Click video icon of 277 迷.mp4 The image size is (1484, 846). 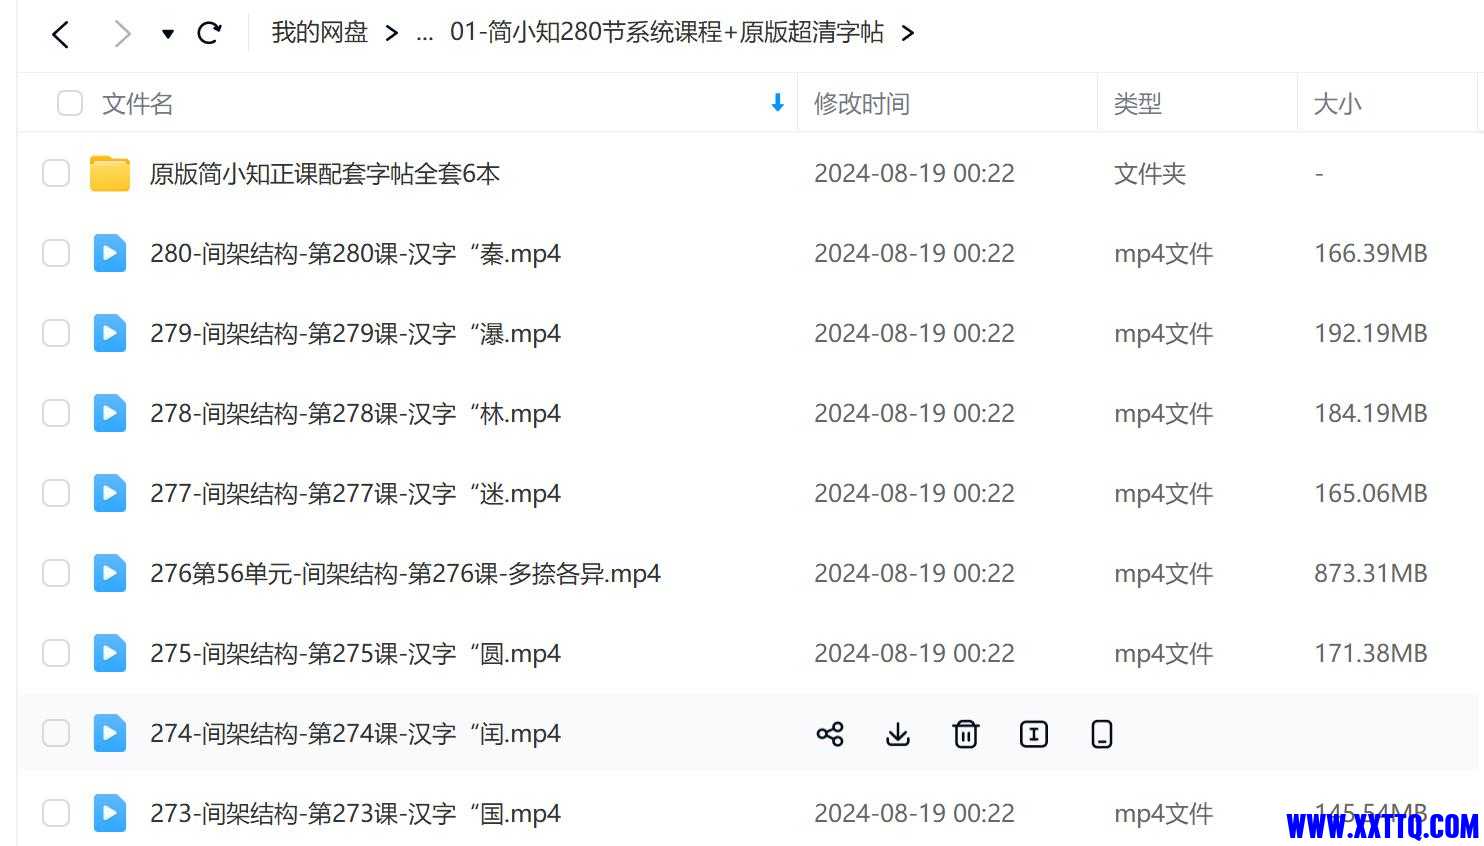[110, 493]
